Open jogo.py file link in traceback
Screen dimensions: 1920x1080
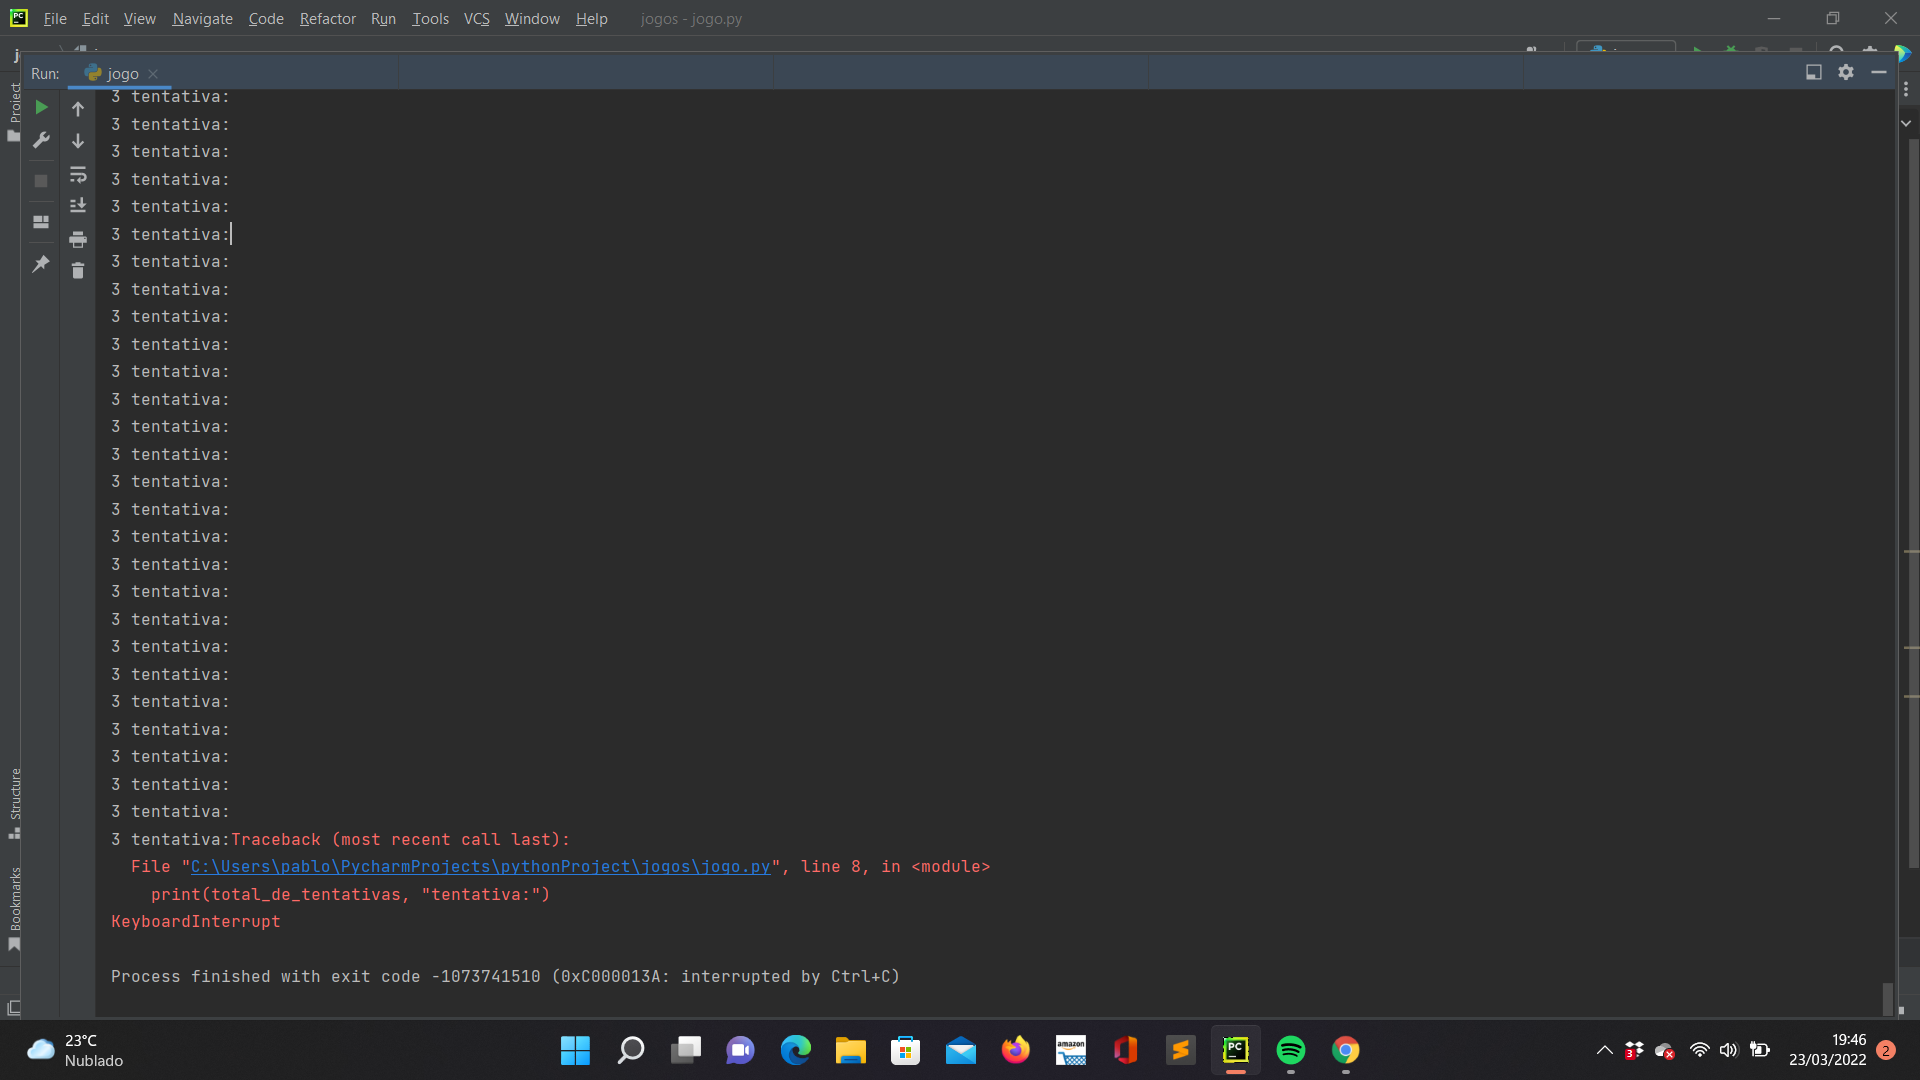[481, 867]
